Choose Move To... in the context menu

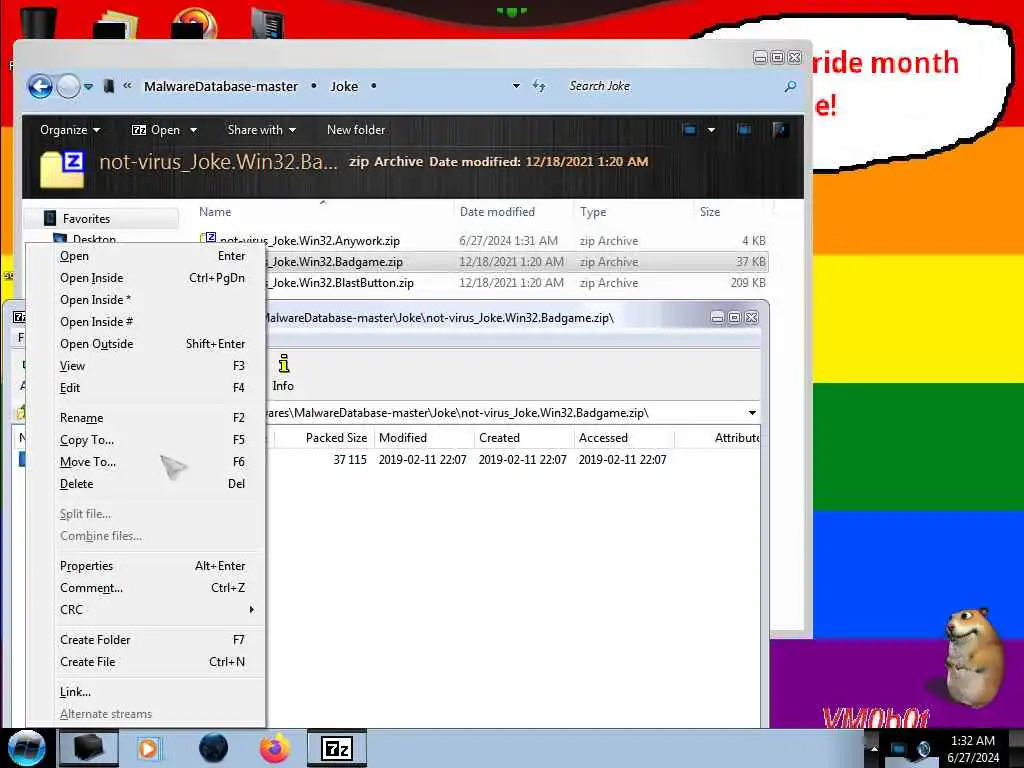(x=152, y=462)
